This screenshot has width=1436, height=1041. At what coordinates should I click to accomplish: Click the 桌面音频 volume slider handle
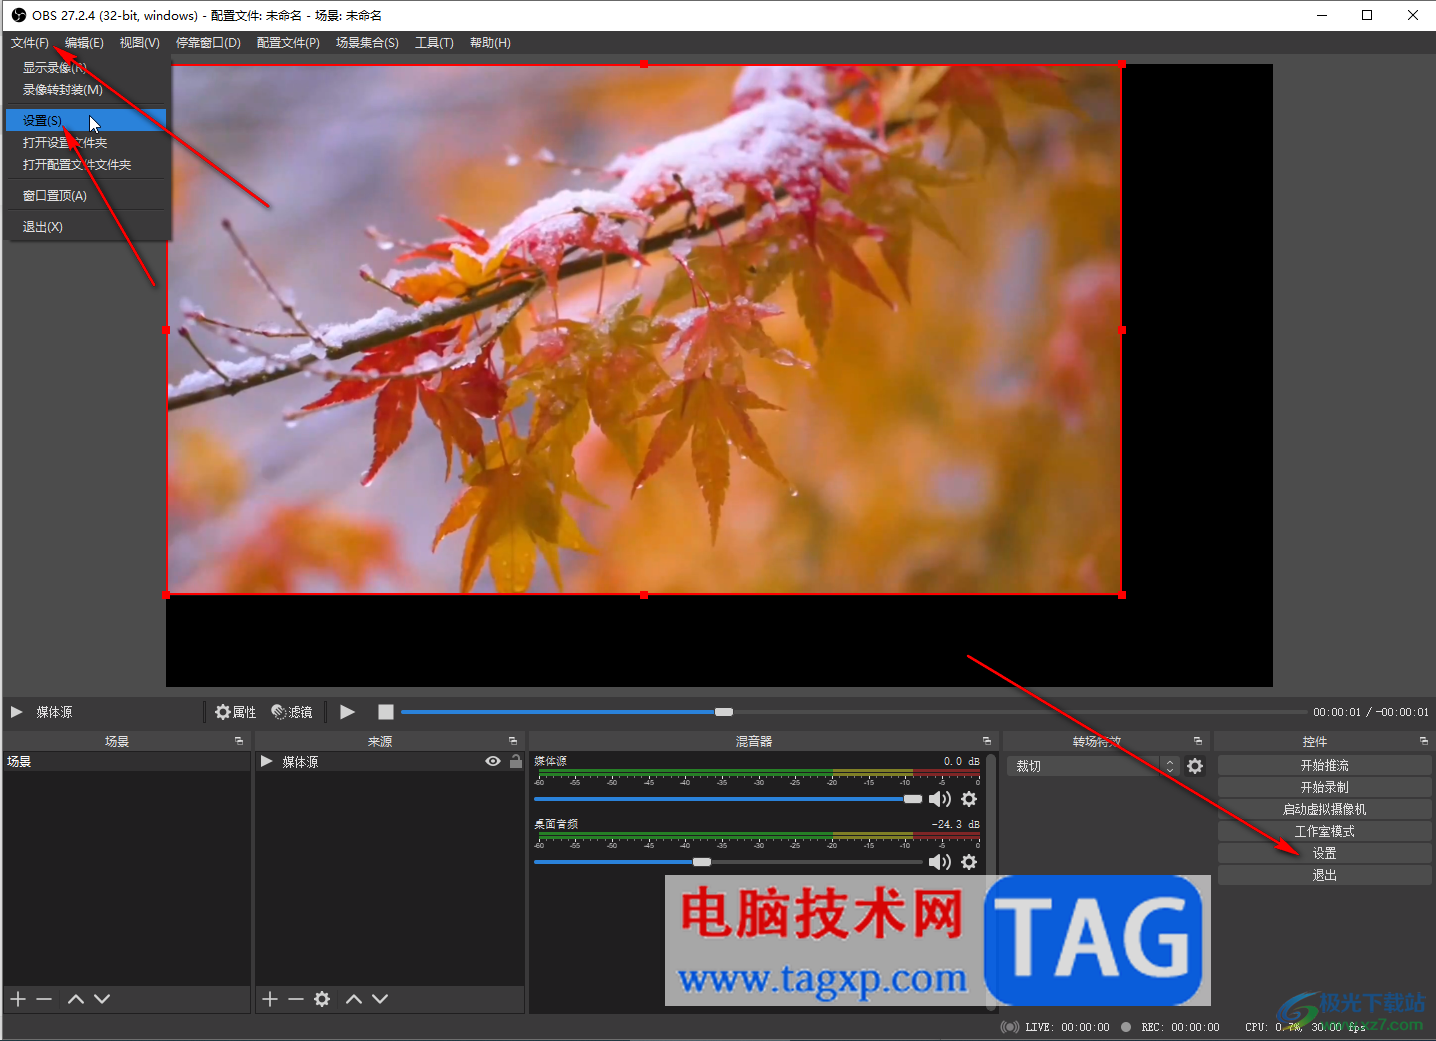click(x=702, y=862)
